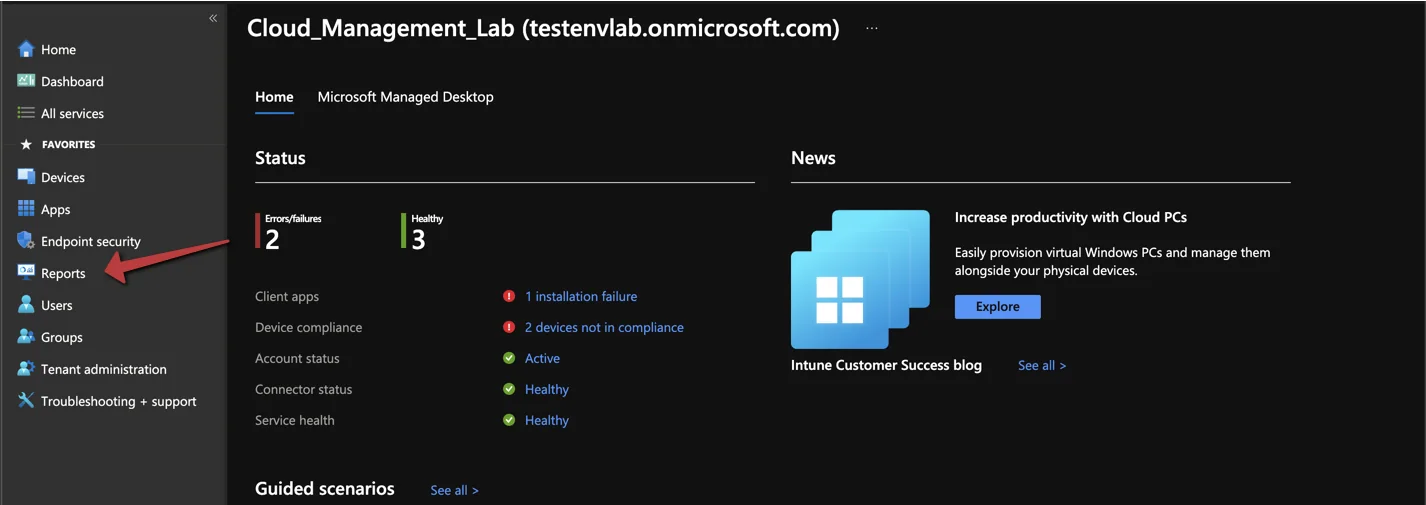Image resolution: width=1426 pixels, height=505 pixels.
Task: Click the Dashboard chart icon
Action: (26, 81)
